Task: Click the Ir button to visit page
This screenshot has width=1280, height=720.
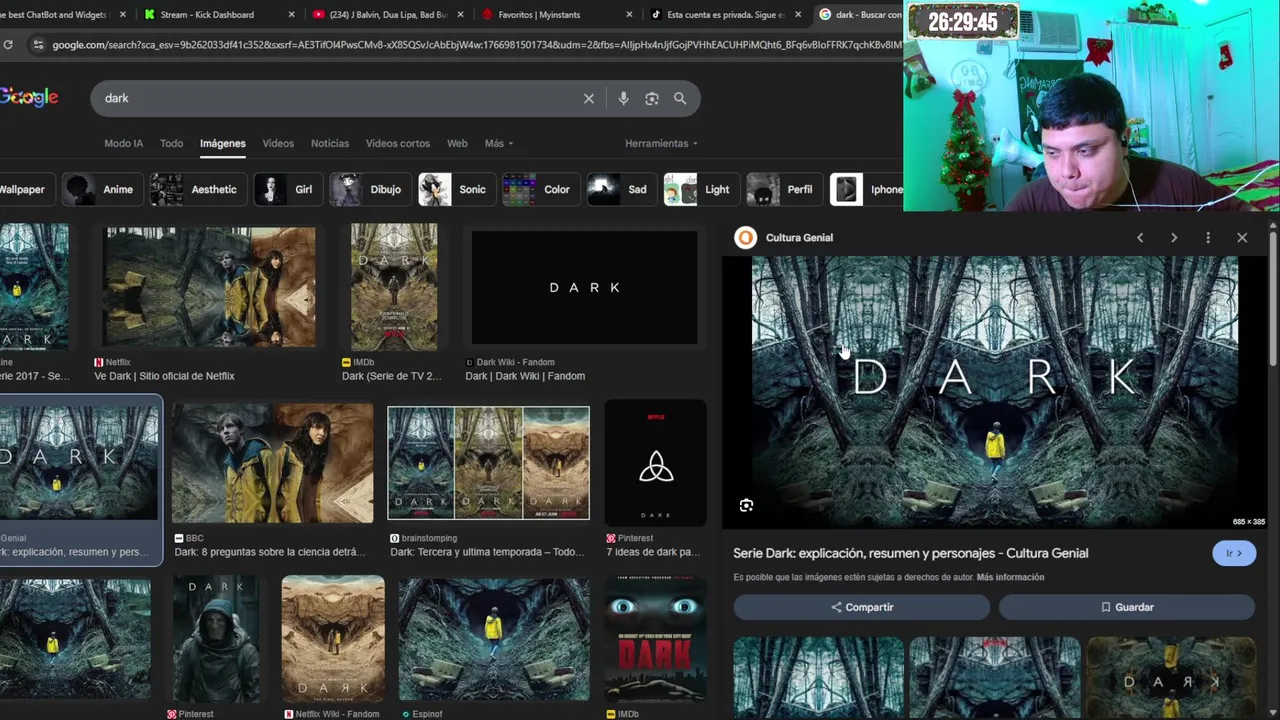Action: 1234,553
